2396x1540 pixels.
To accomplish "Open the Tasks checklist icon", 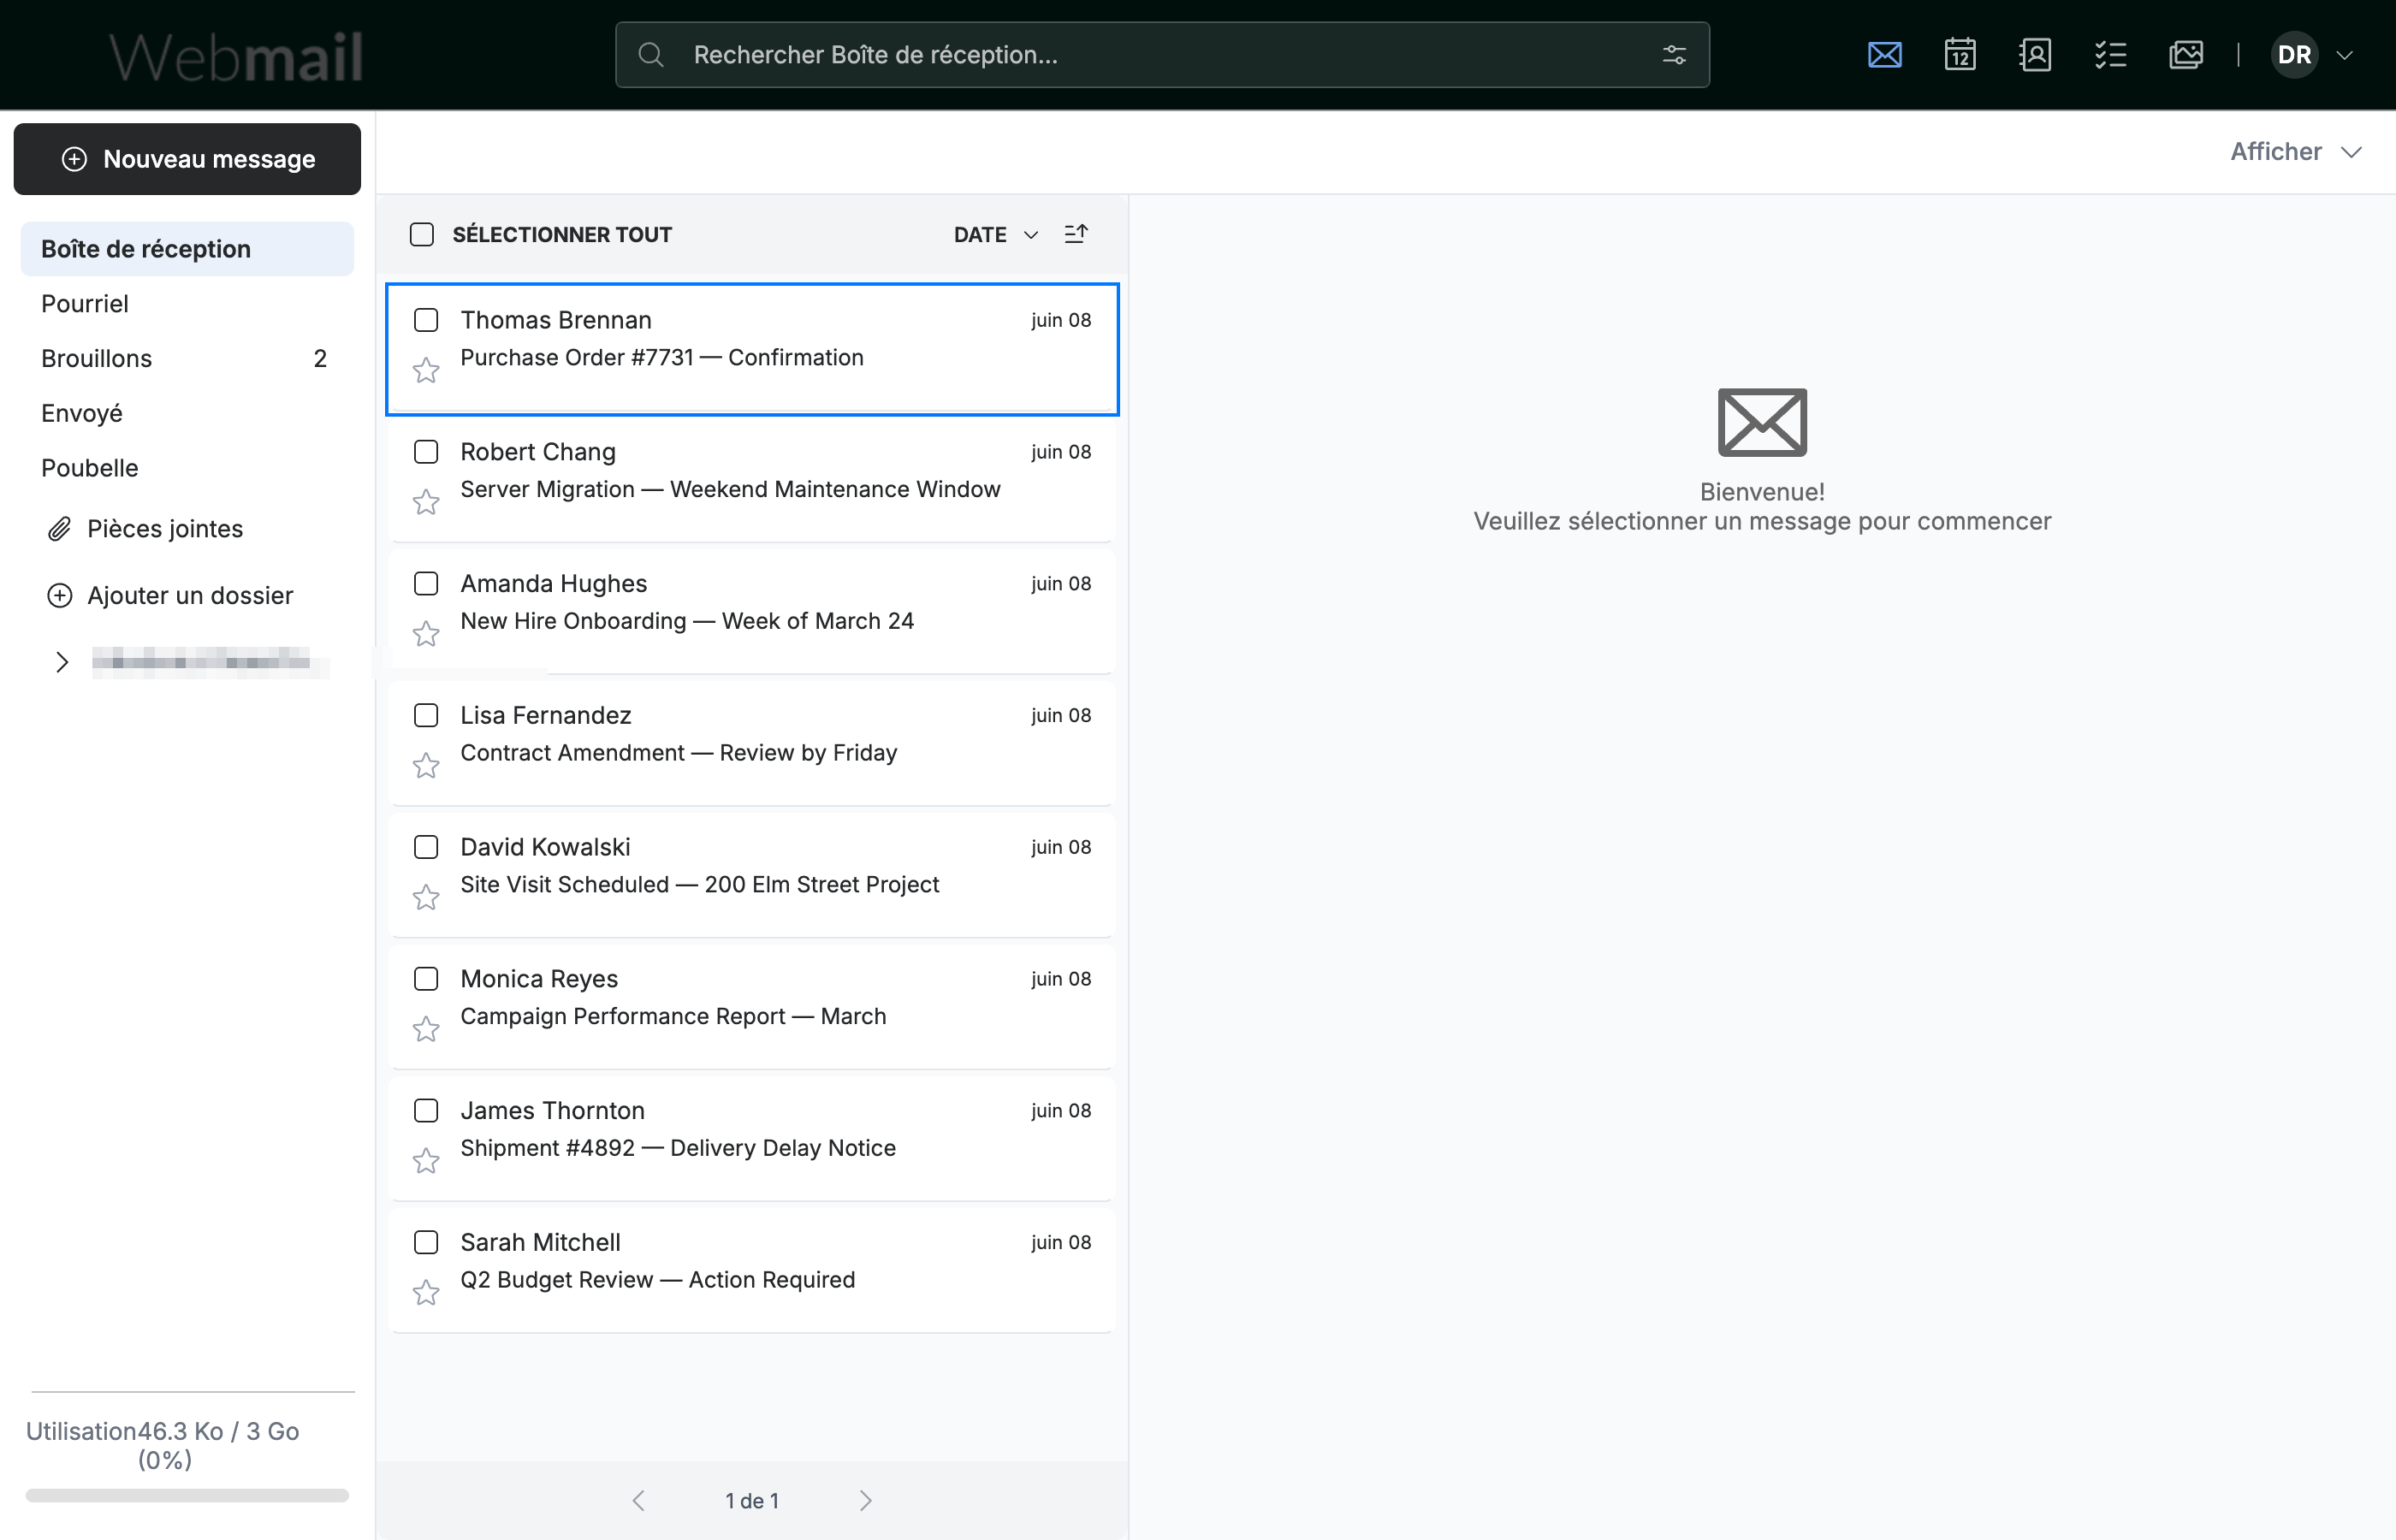I will click(2110, 55).
